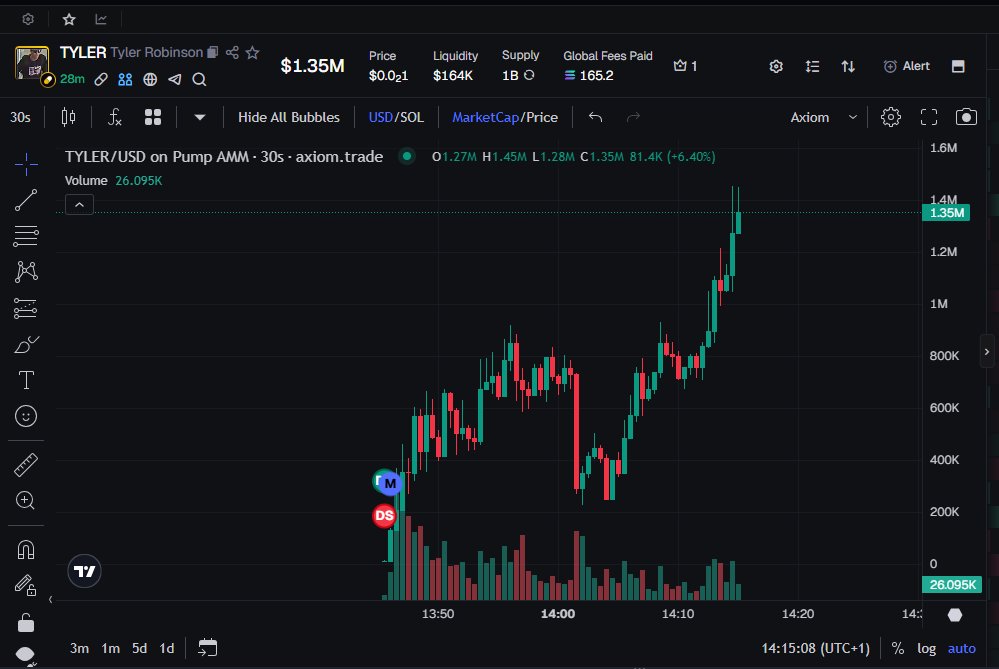
Task: Click Hide All Bubbles button
Action: [x=288, y=117]
